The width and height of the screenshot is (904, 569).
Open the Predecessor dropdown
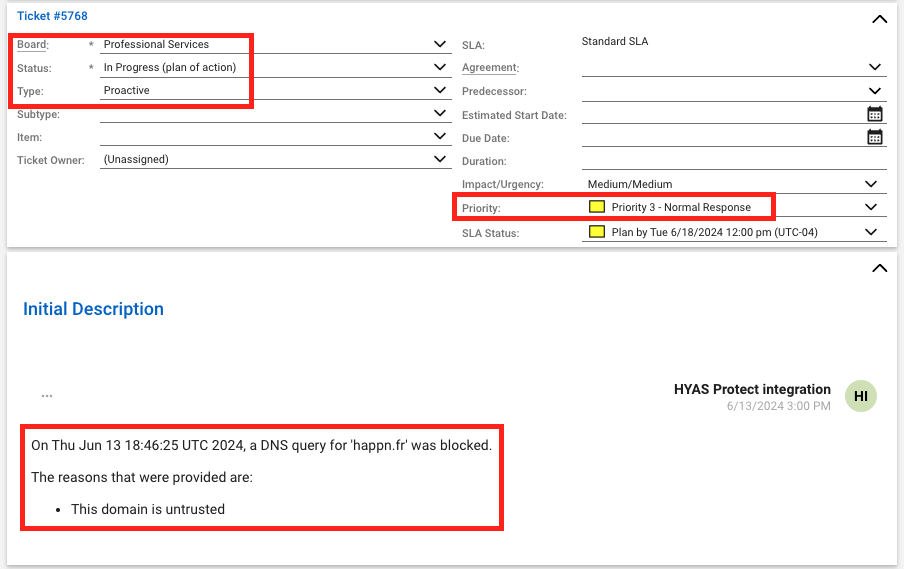pyautogui.click(x=876, y=91)
